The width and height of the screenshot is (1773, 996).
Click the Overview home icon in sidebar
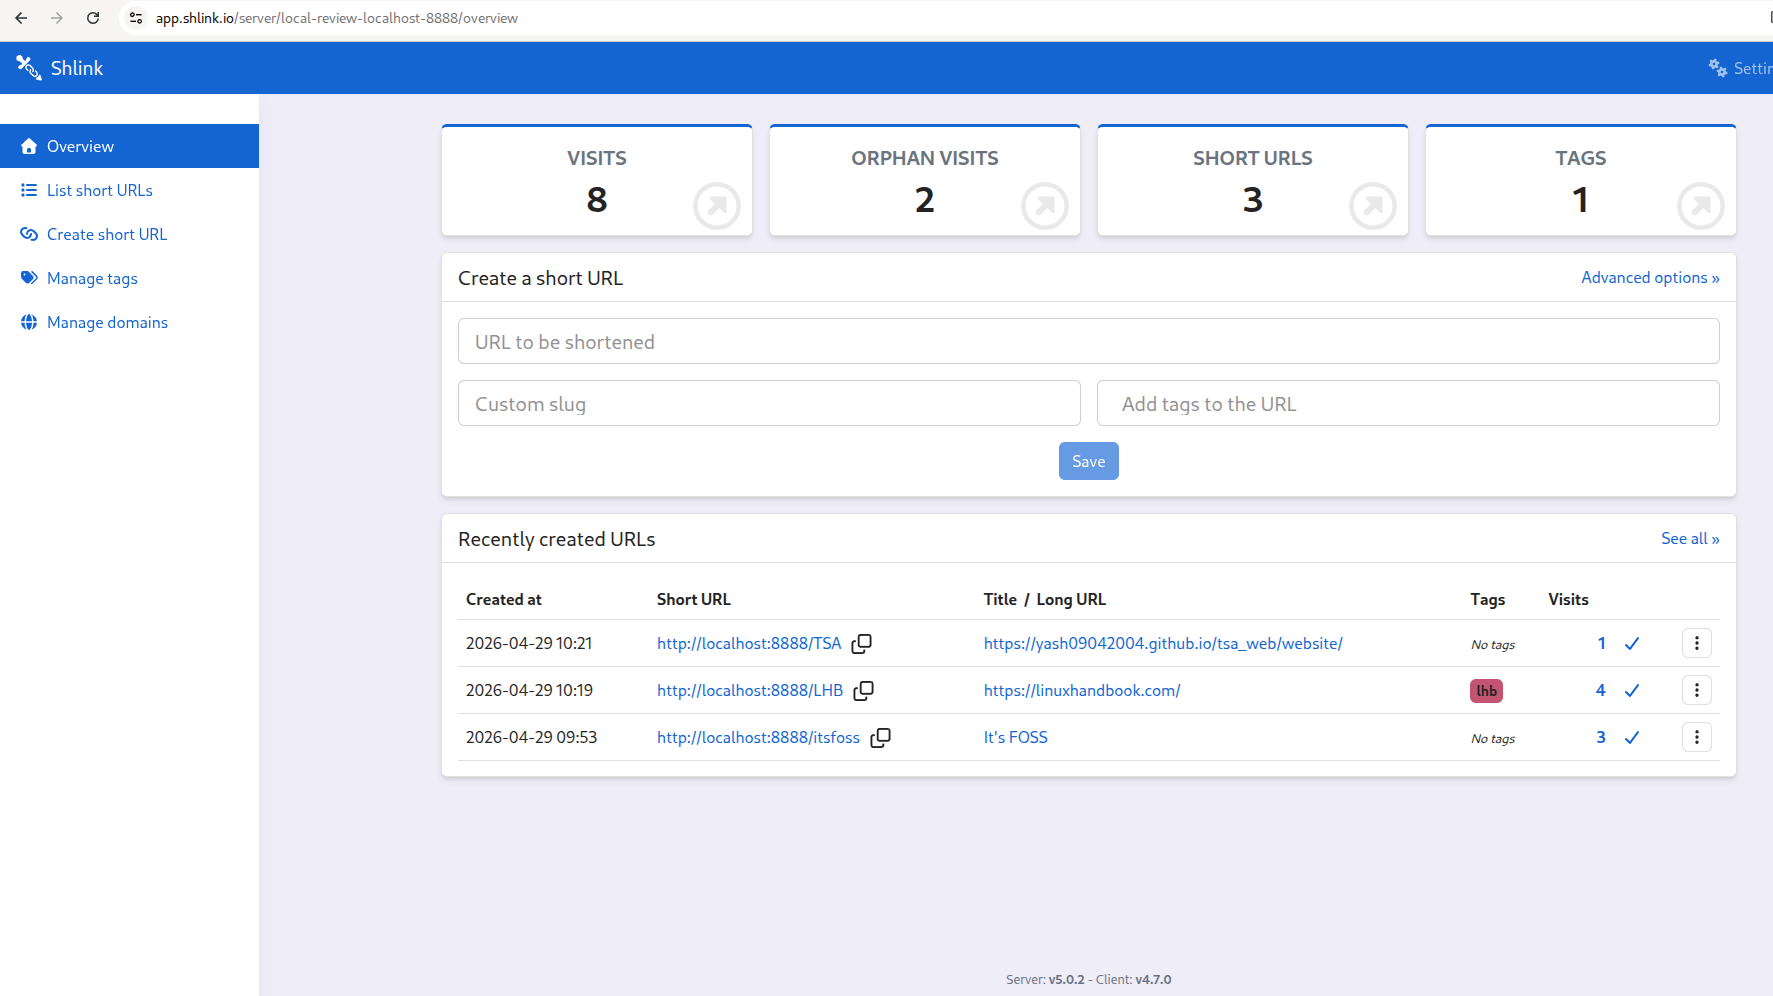(29, 146)
